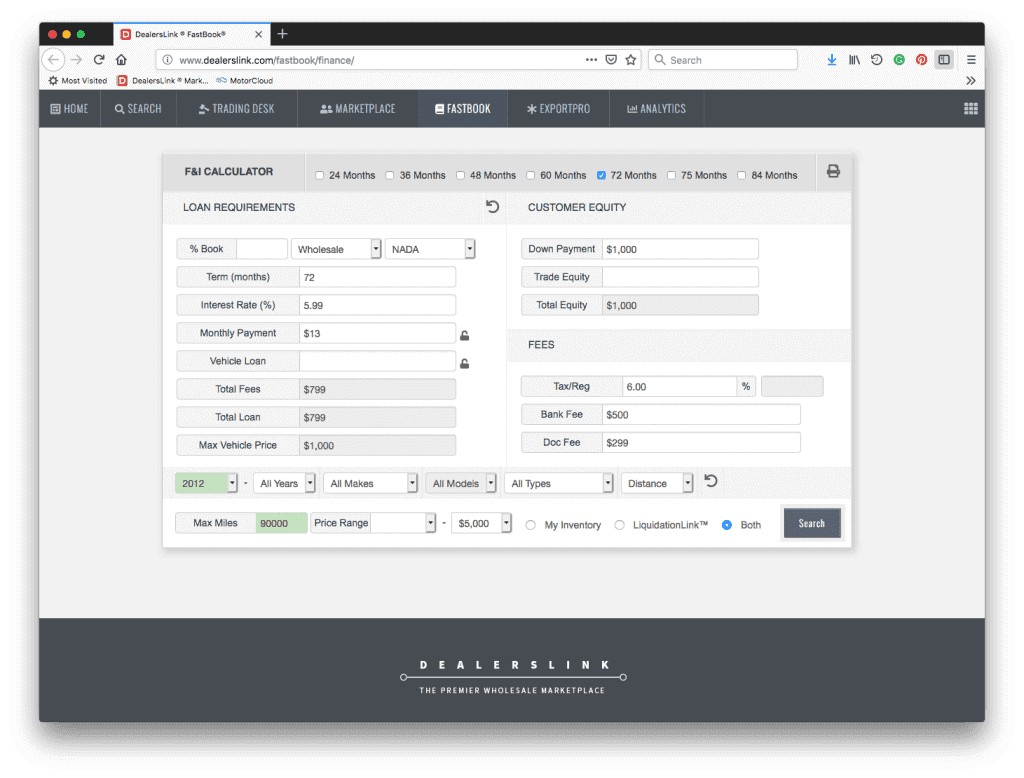Open the All Types dropdown
The image size is (1024, 778).
coord(558,483)
